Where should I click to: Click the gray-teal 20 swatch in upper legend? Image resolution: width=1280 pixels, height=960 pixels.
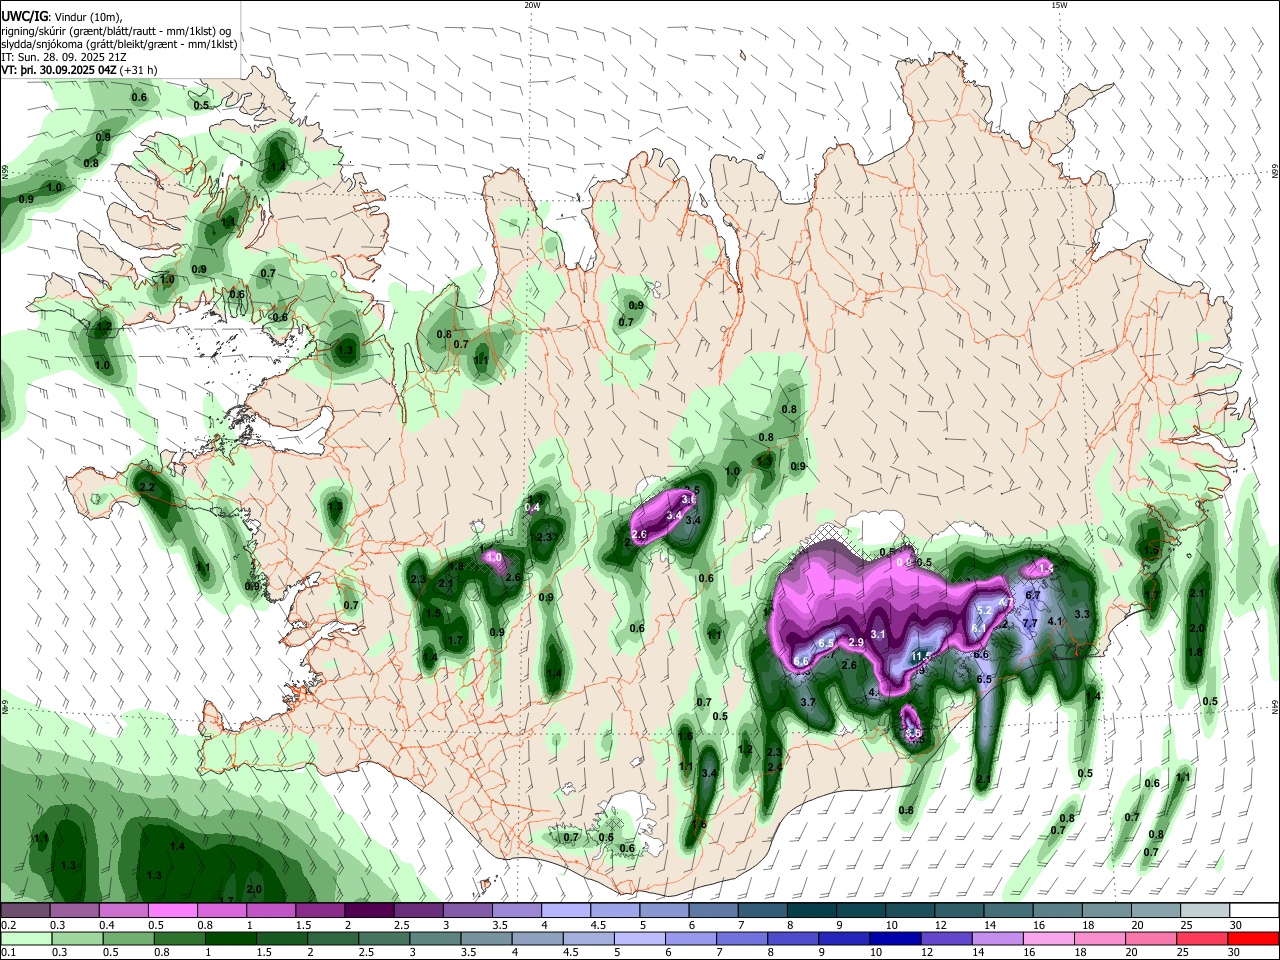[x=1155, y=911]
